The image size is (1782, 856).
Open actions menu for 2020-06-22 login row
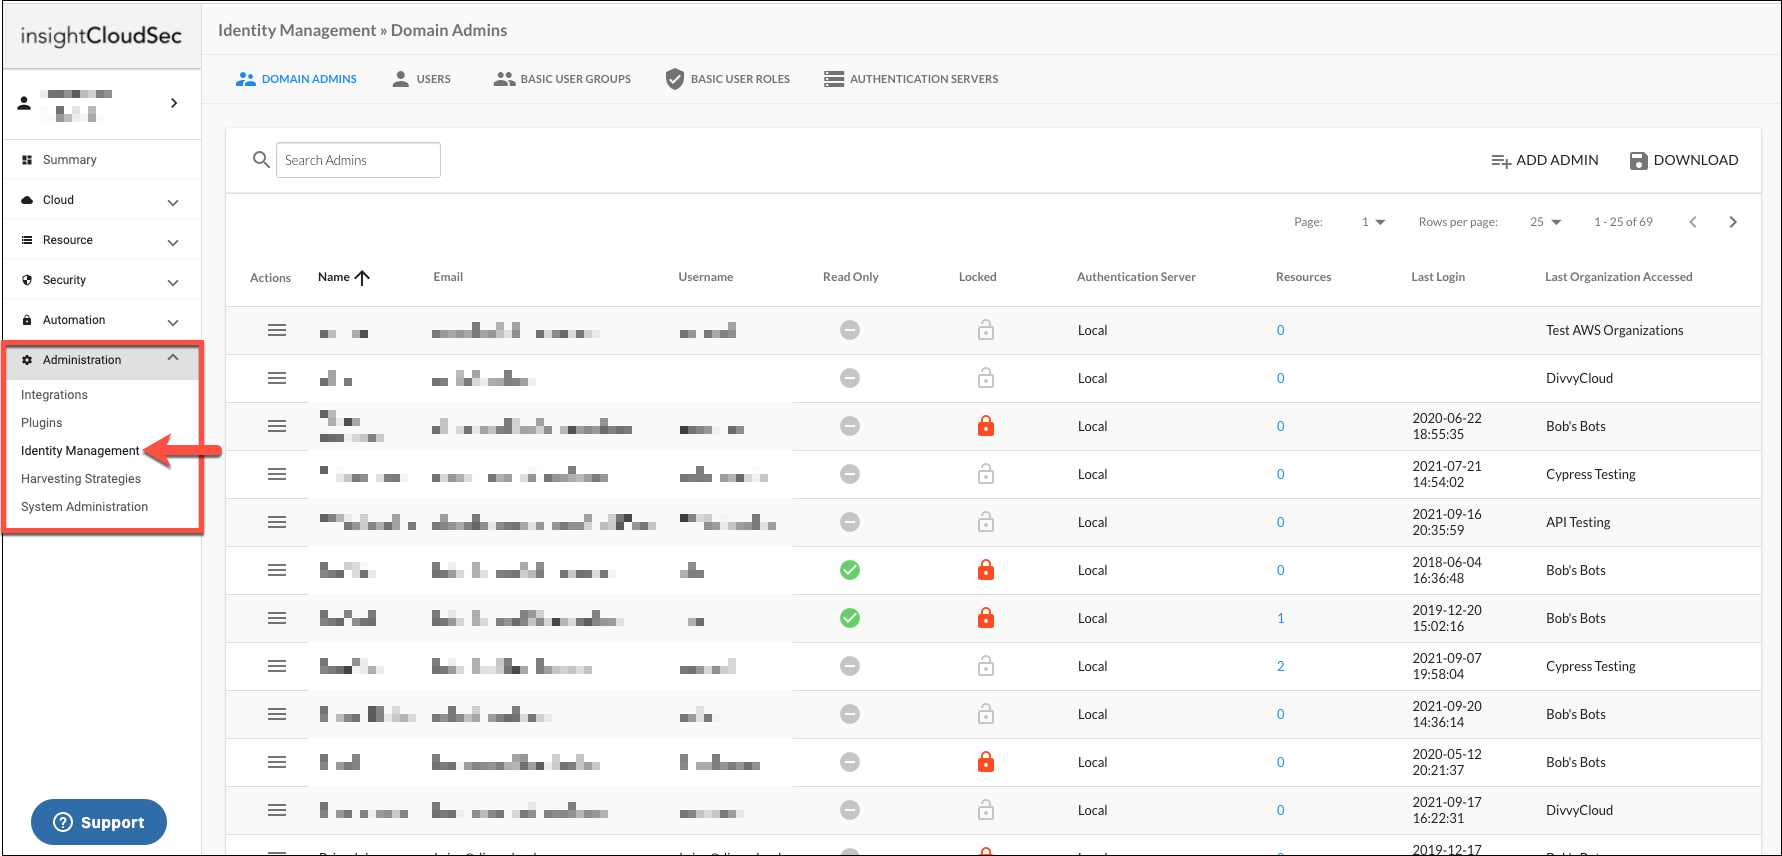click(x=277, y=426)
